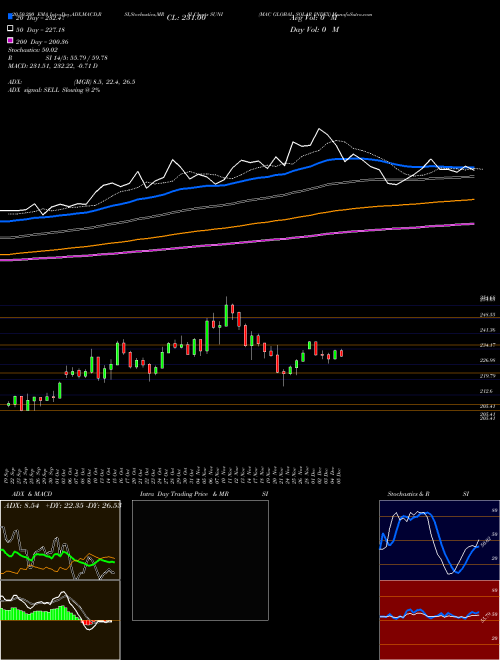
Task: Click the 'Avg Vol: 0 M' label
Action: (x=313, y=18)
